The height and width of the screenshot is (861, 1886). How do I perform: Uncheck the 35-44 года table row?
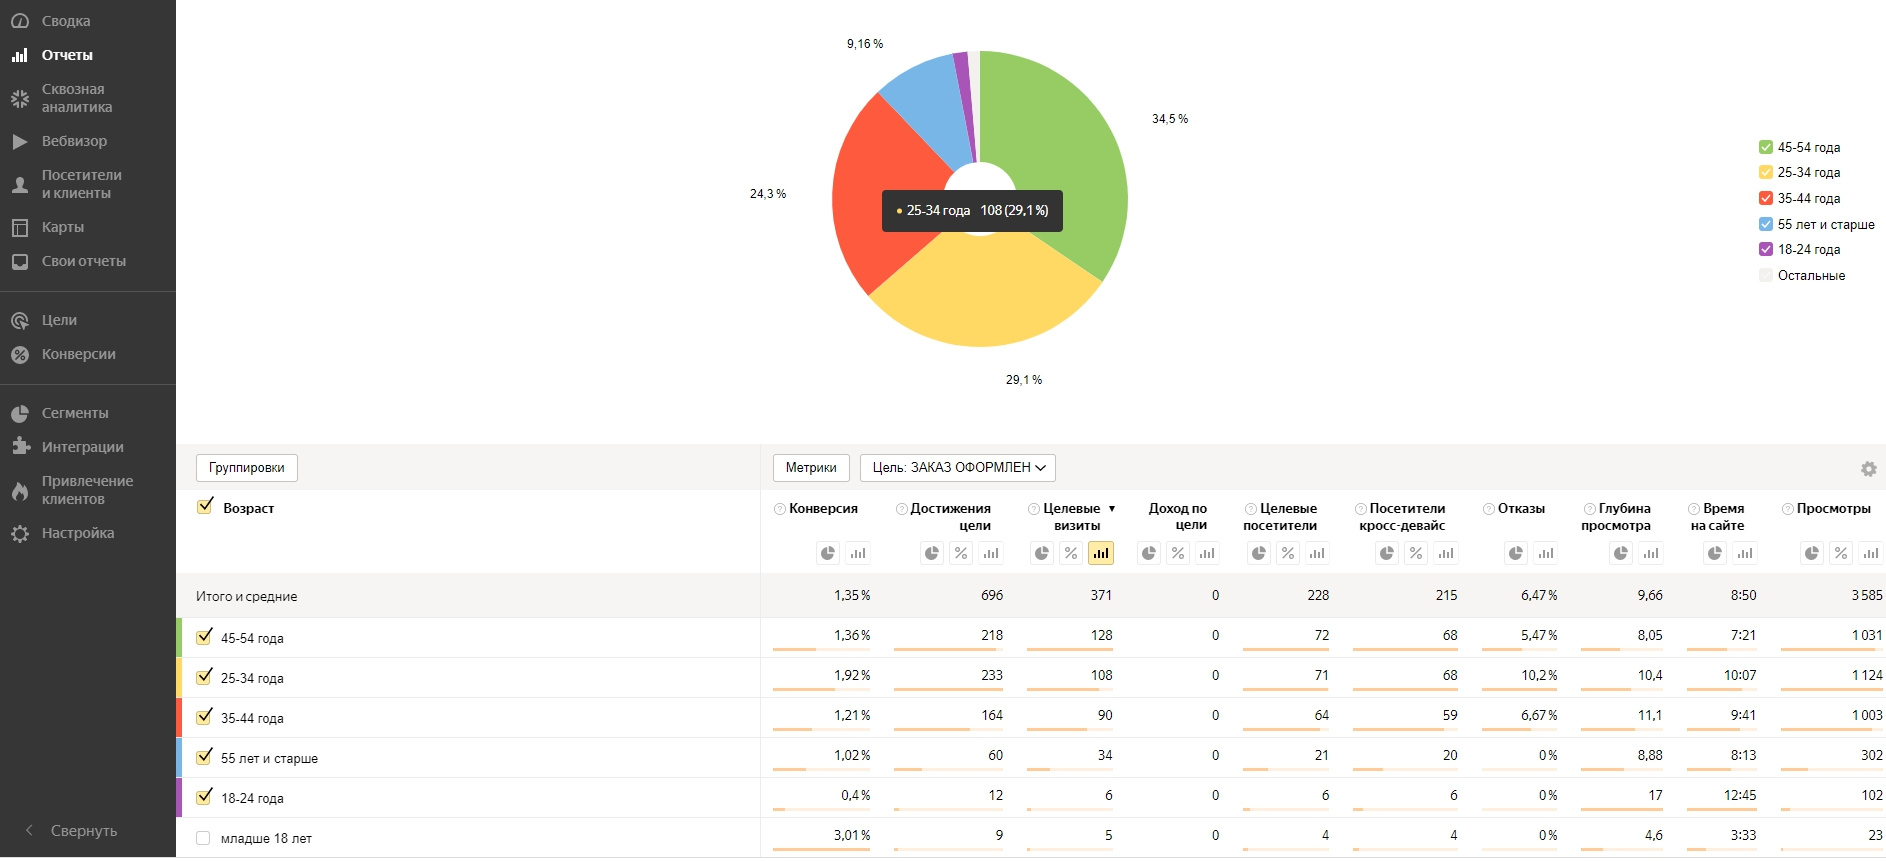click(205, 716)
